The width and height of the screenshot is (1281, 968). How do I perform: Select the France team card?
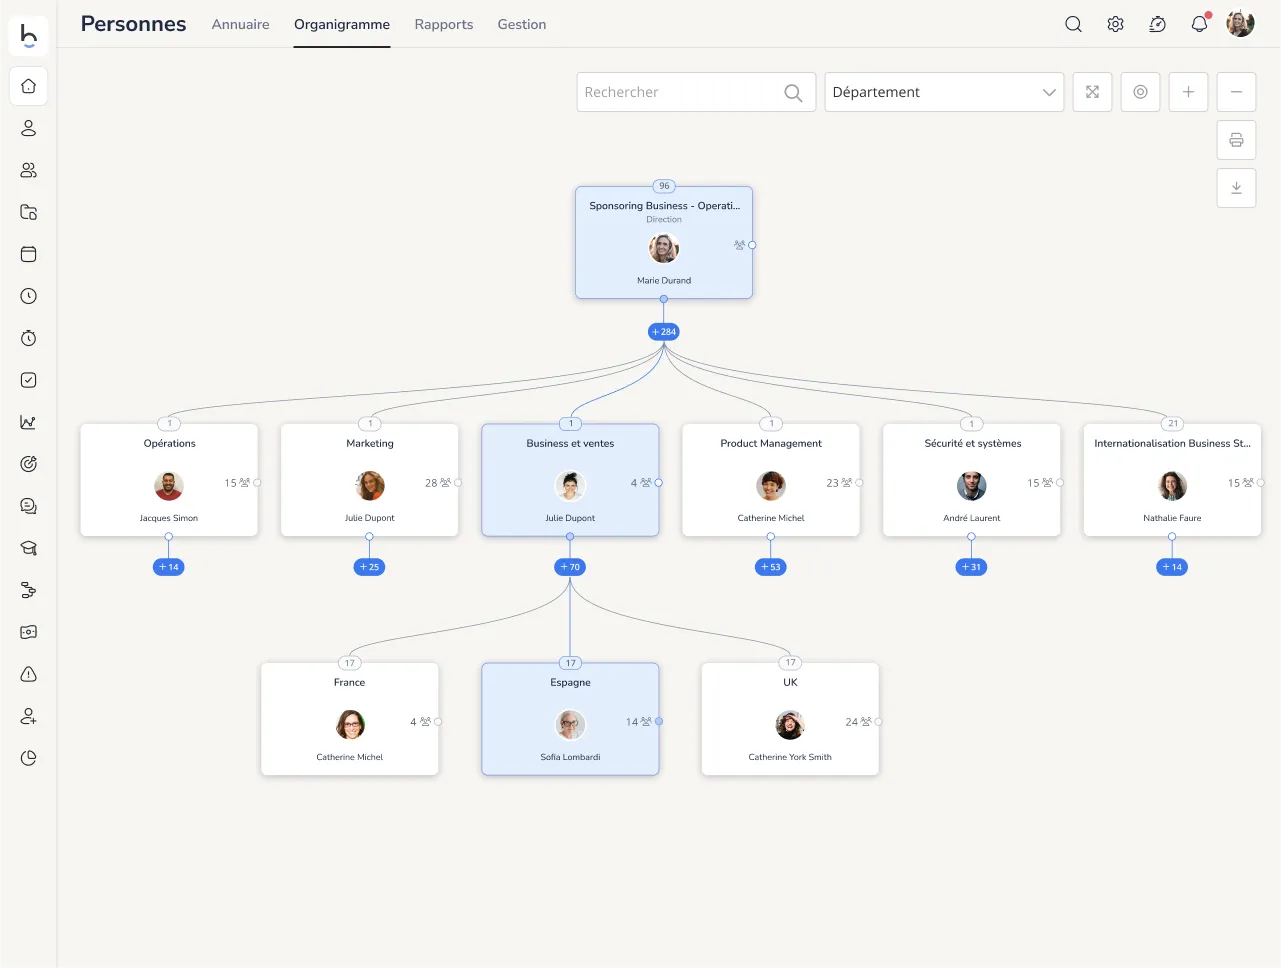point(349,719)
